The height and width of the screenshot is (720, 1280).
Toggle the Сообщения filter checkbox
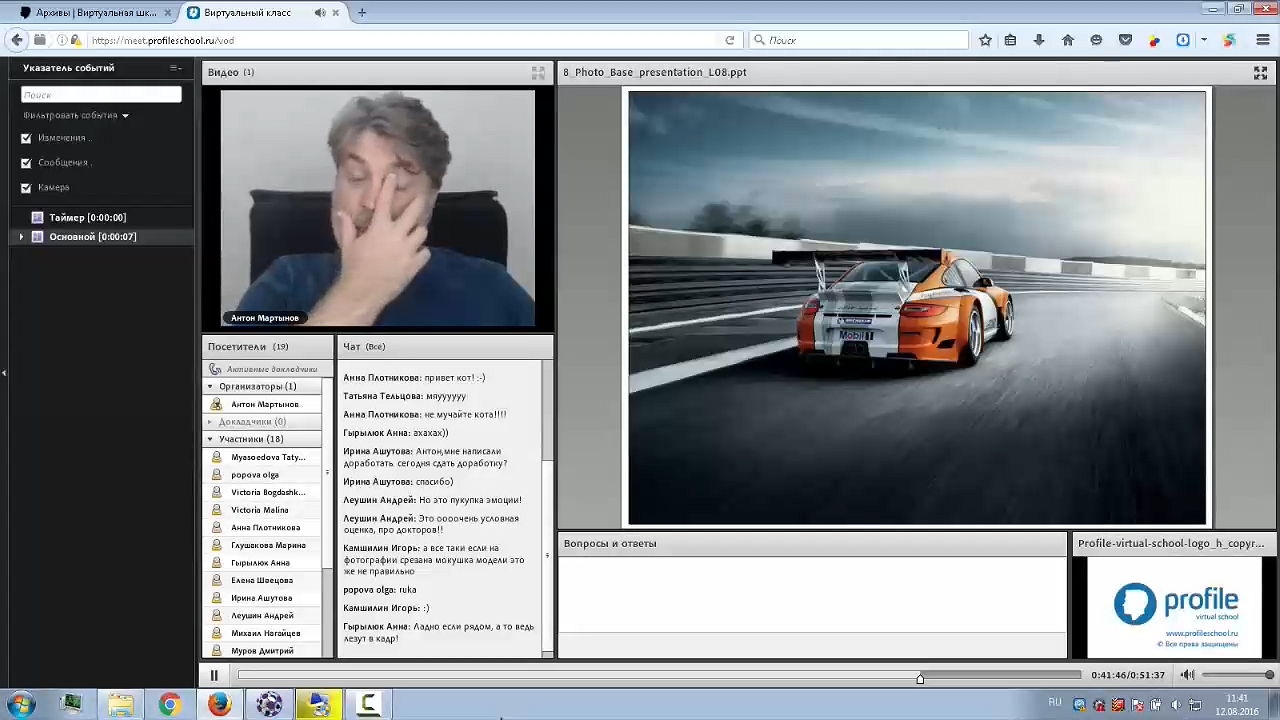pyautogui.click(x=26, y=163)
